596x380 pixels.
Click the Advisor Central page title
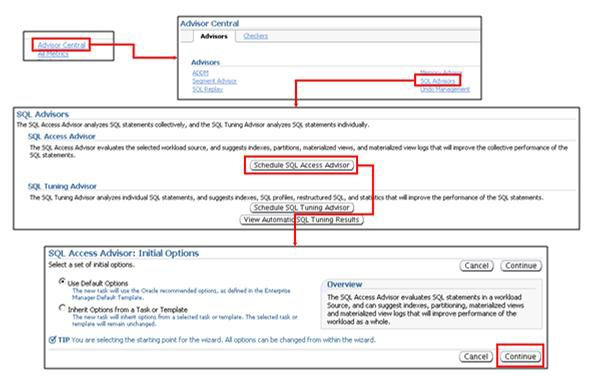pos(209,24)
